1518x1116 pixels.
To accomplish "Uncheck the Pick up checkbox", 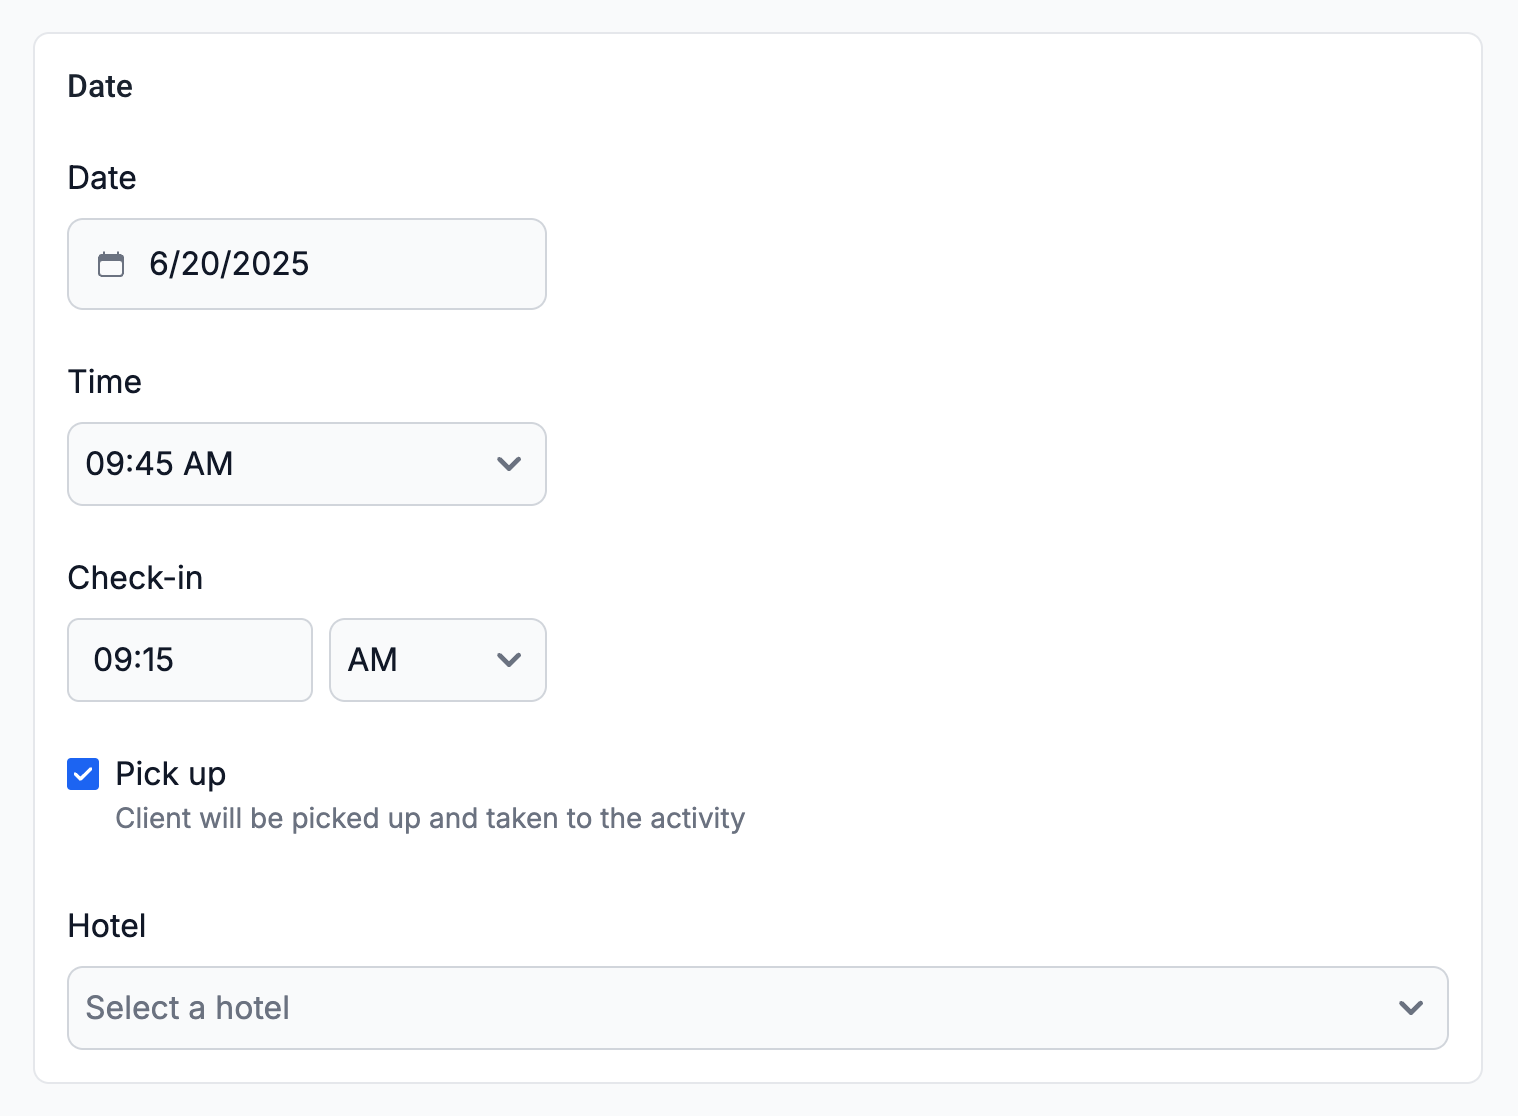I will pos(83,774).
